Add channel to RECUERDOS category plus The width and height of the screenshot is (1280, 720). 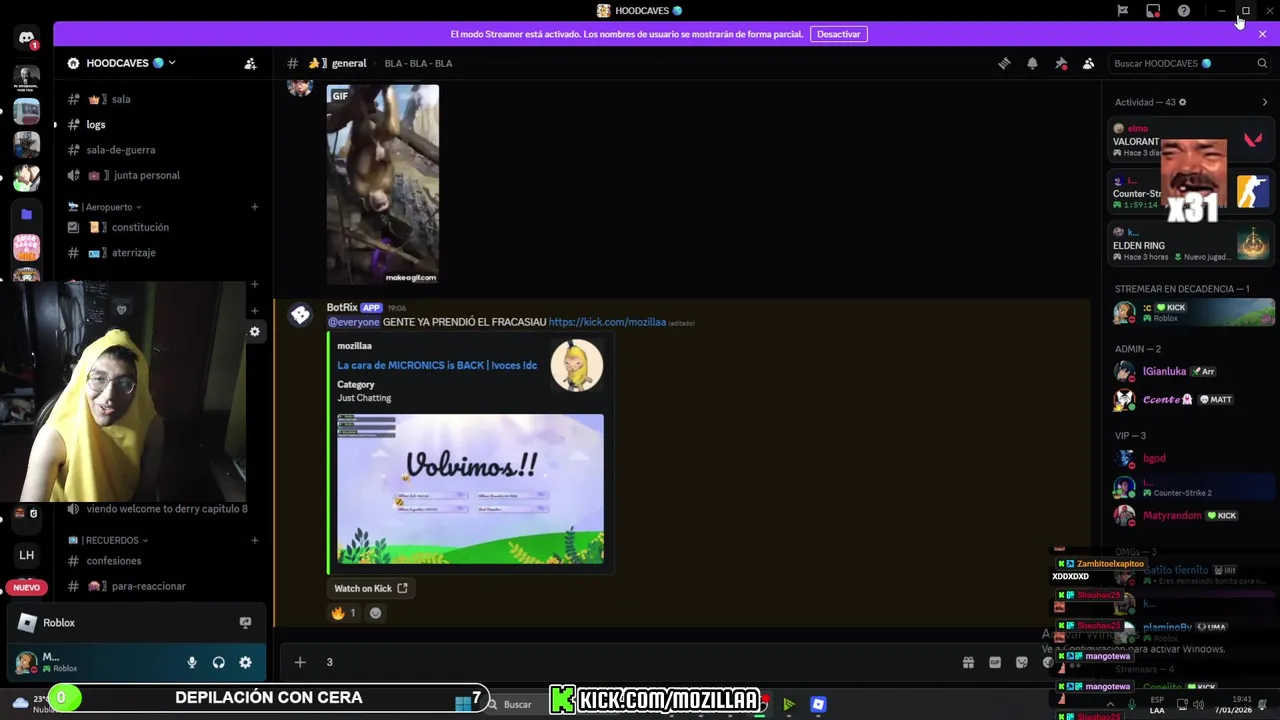[x=254, y=540]
